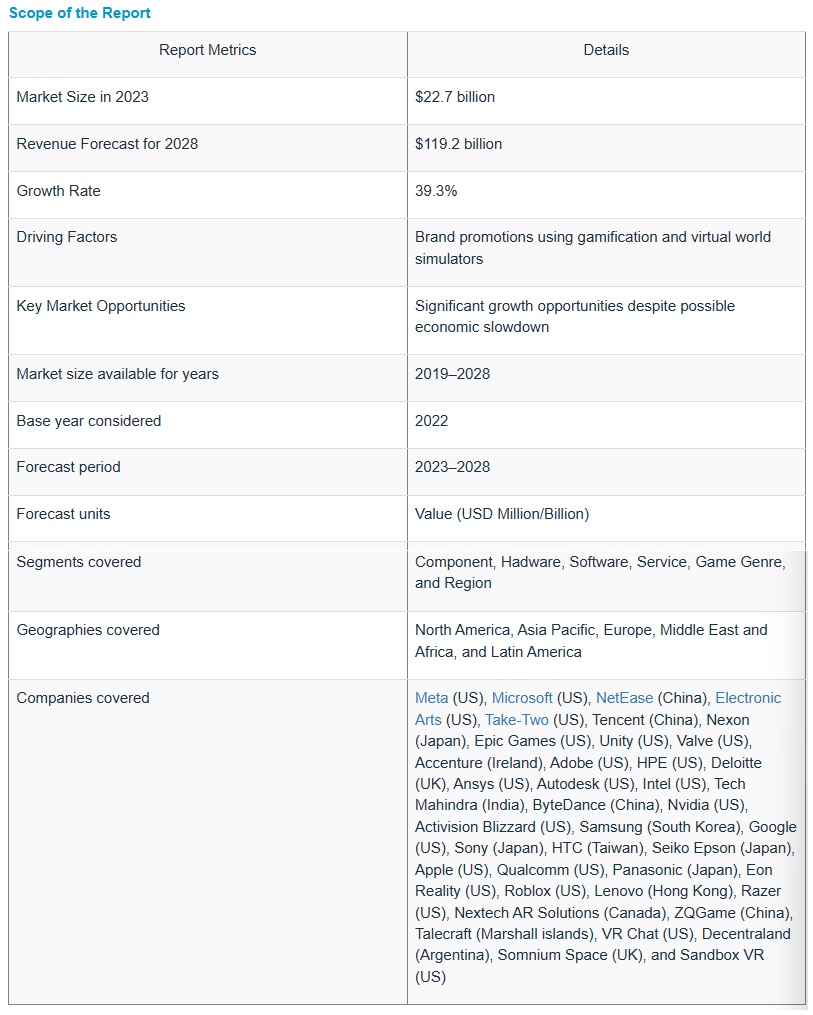
Task: Select the Revenue Forecast for 2028 label
Action: [107, 144]
